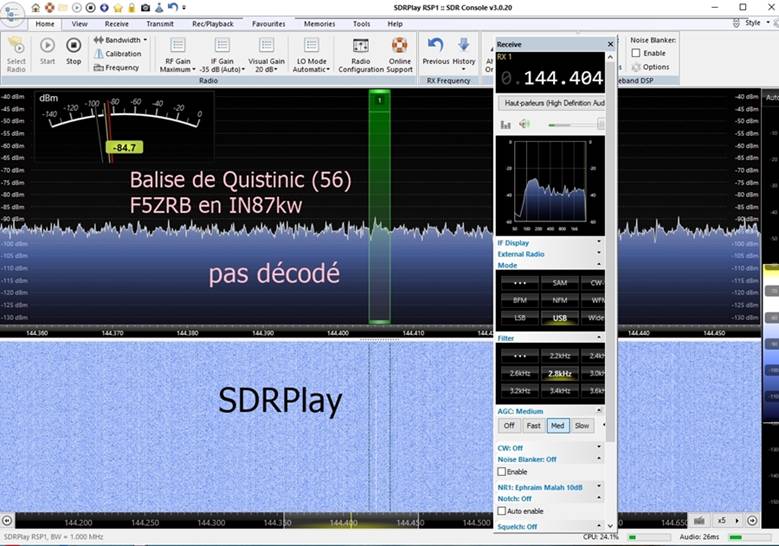The height and width of the screenshot is (546, 779).
Task: Click the blue undo arrow in quick access toolbar
Action: pyautogui.click(x=172, y=7)
